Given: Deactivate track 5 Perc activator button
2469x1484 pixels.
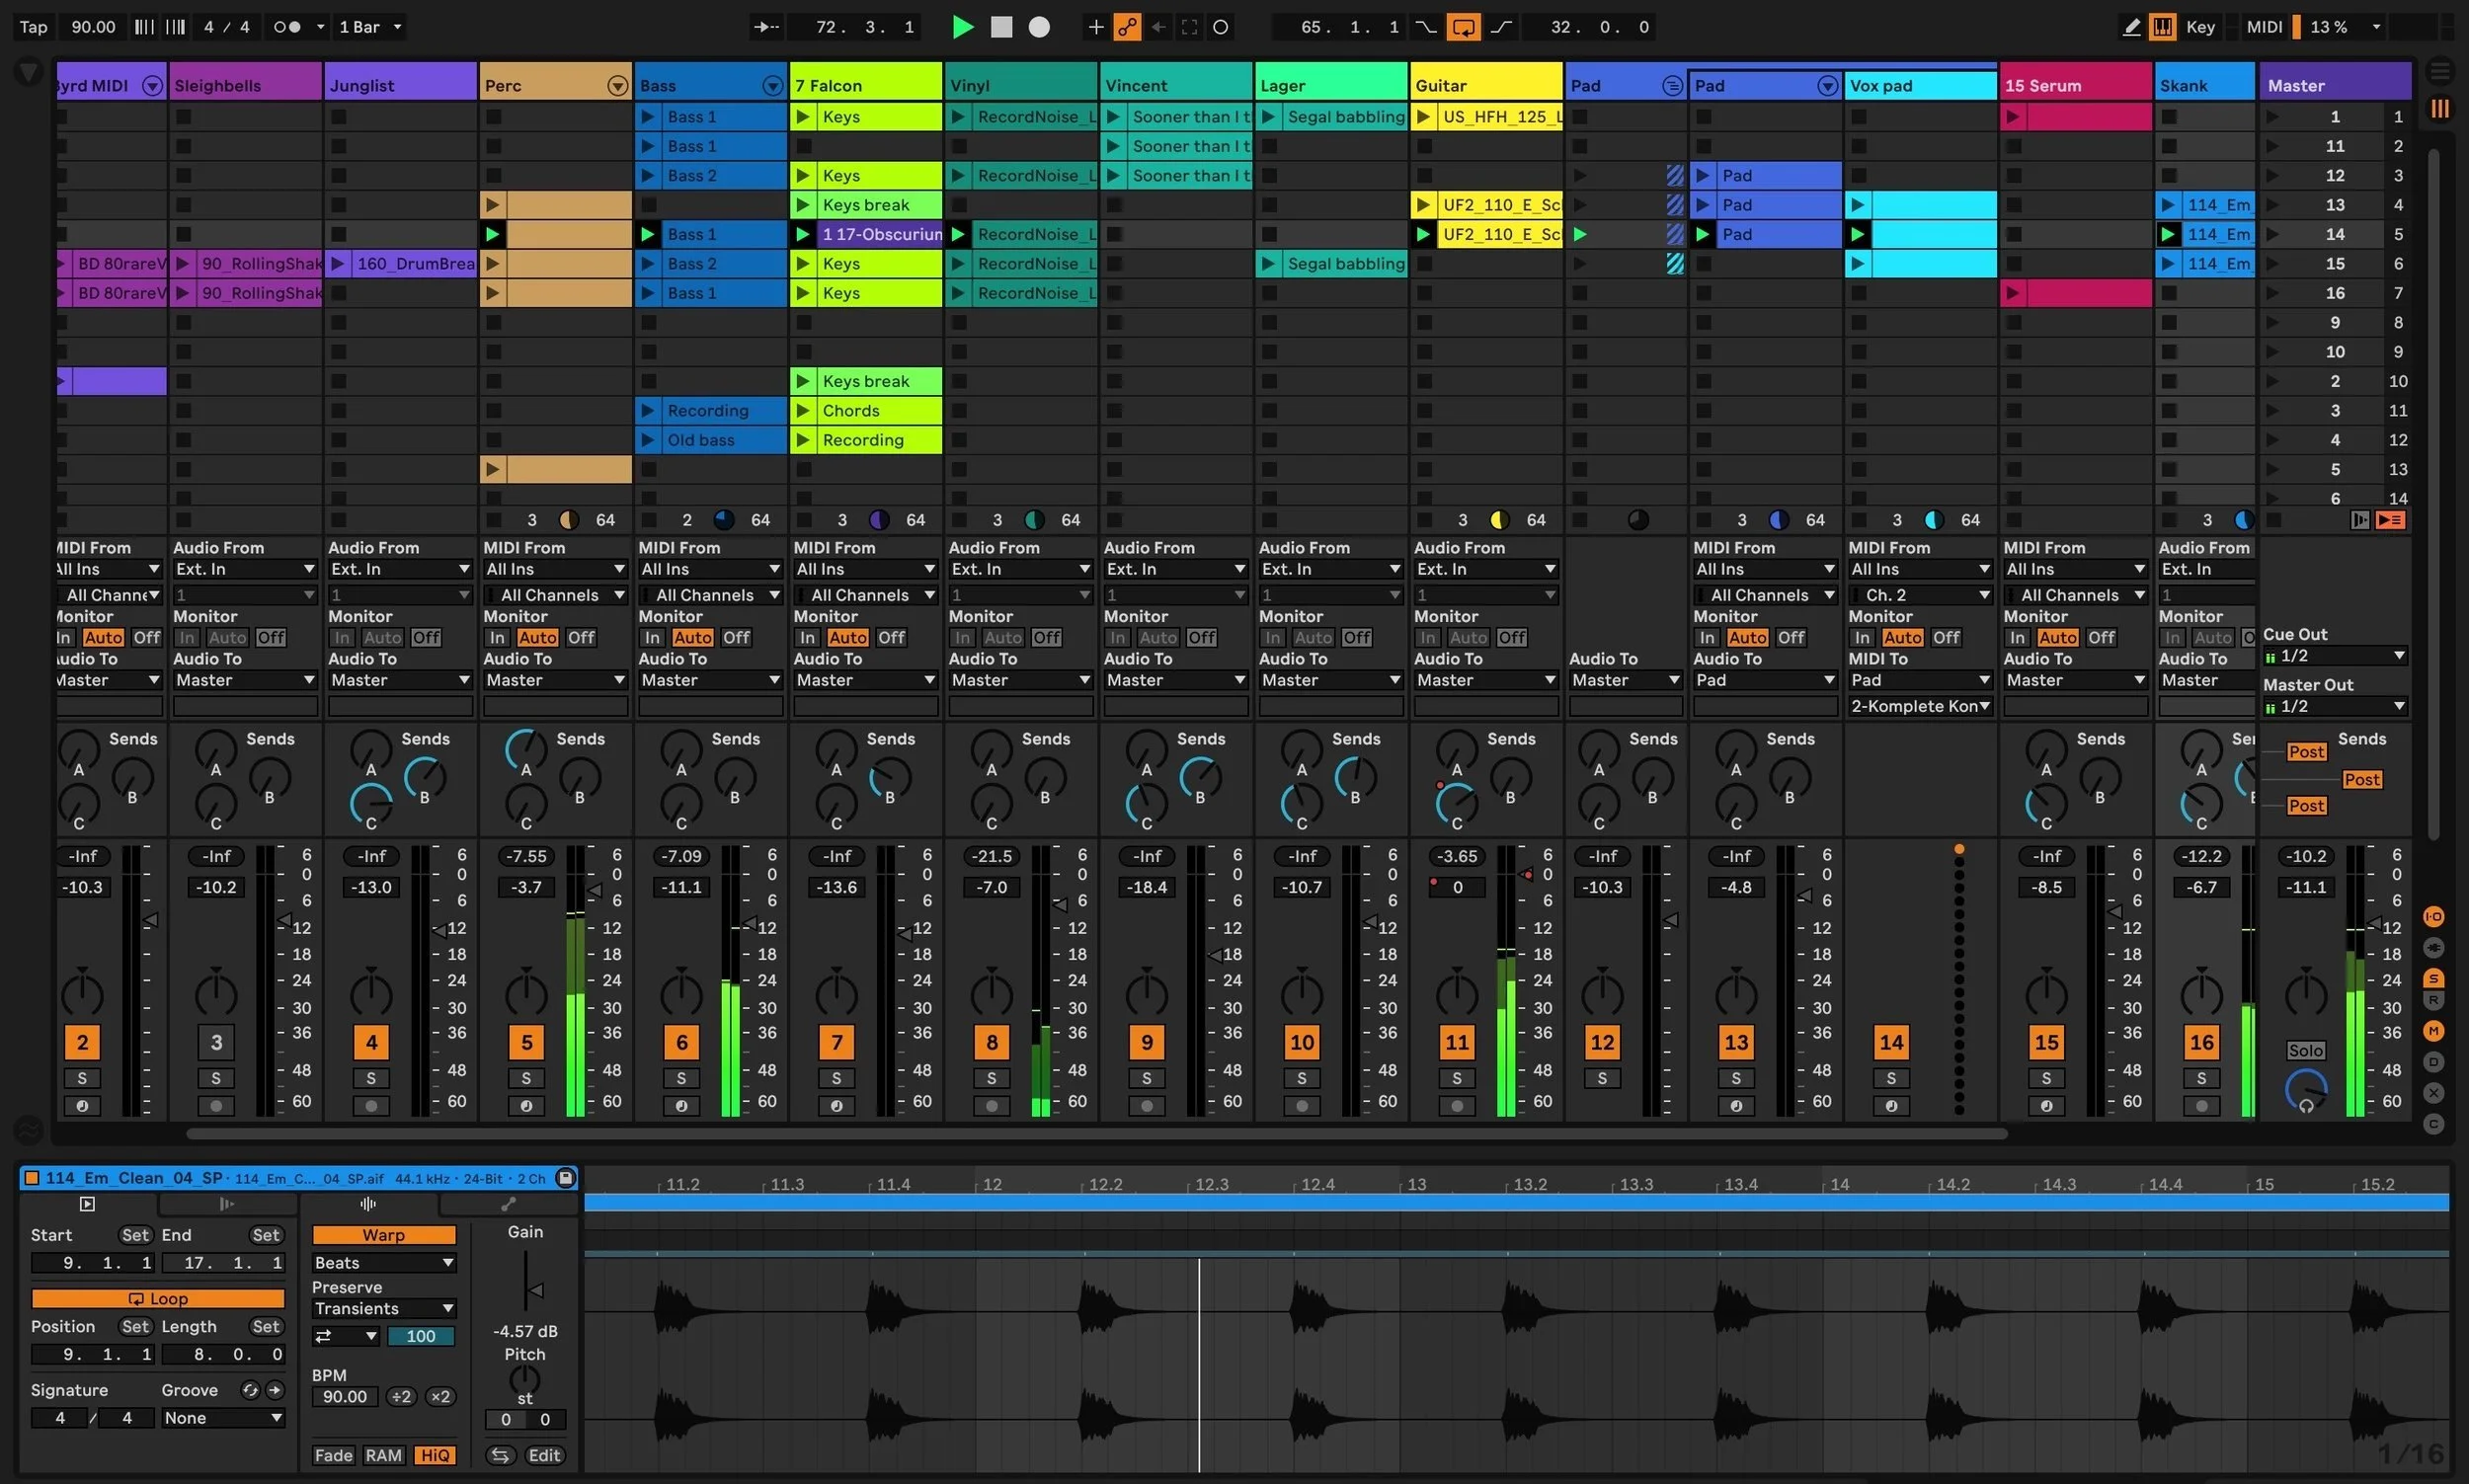Looking at the screenshot, I should (526, 1042).
